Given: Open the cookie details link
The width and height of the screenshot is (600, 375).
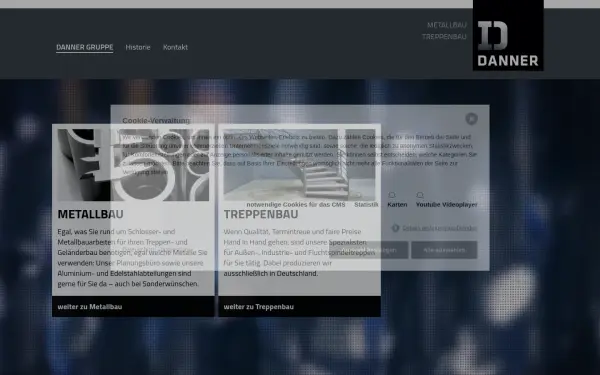Looking at the screenshot, I should tap(439, 228).
